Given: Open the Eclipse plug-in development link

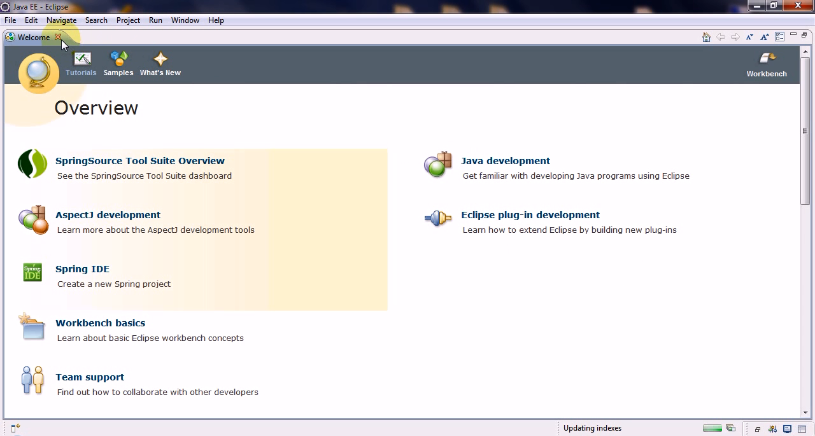Looking at the screenshot, I should pyautogui.click(x=530, y=215).
